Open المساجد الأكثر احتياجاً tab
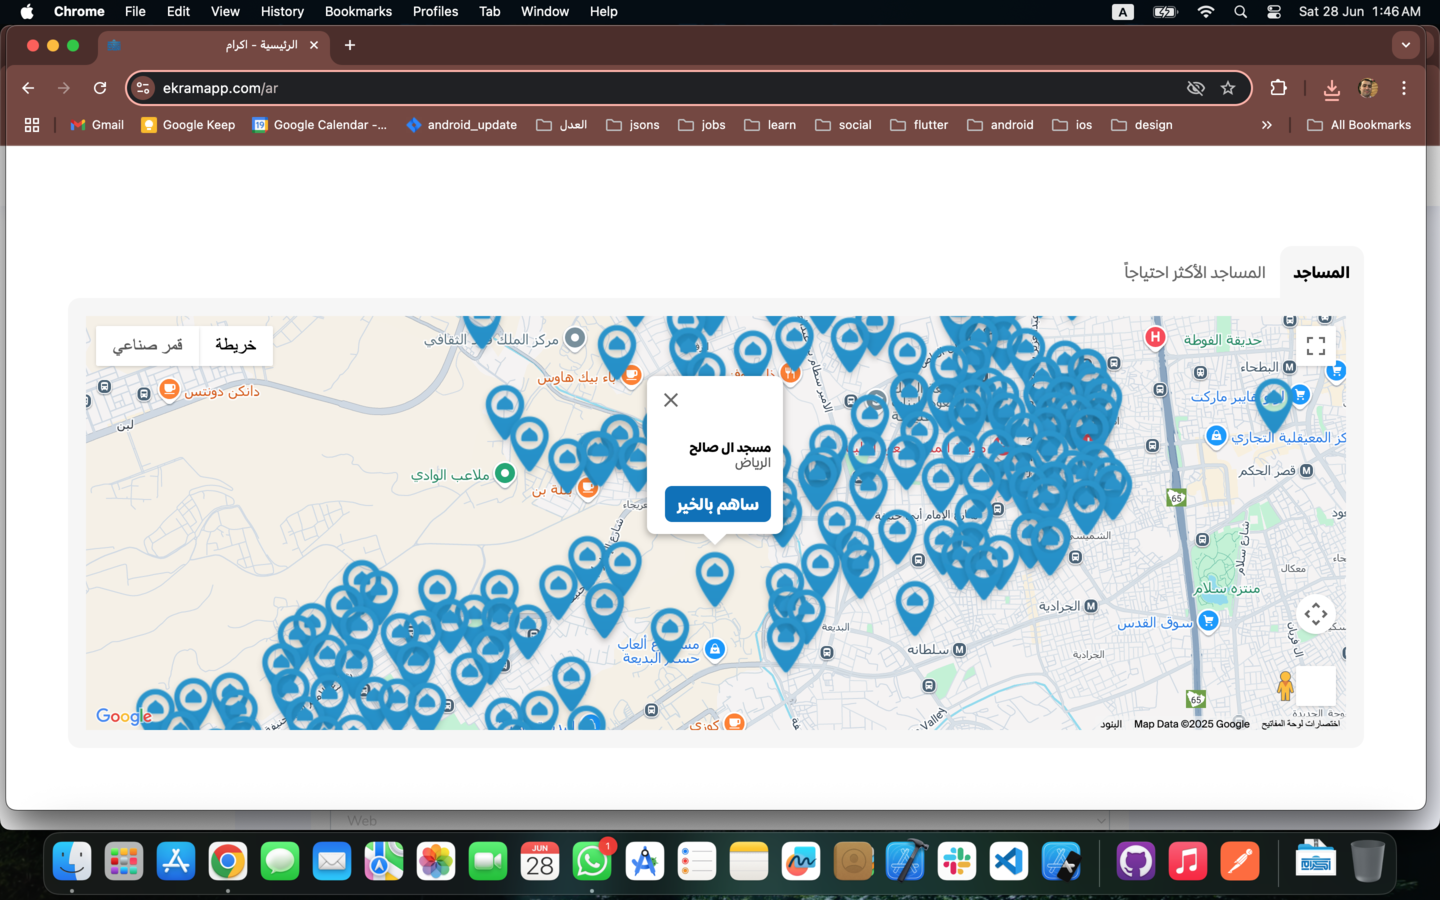 pos(1194,272)
